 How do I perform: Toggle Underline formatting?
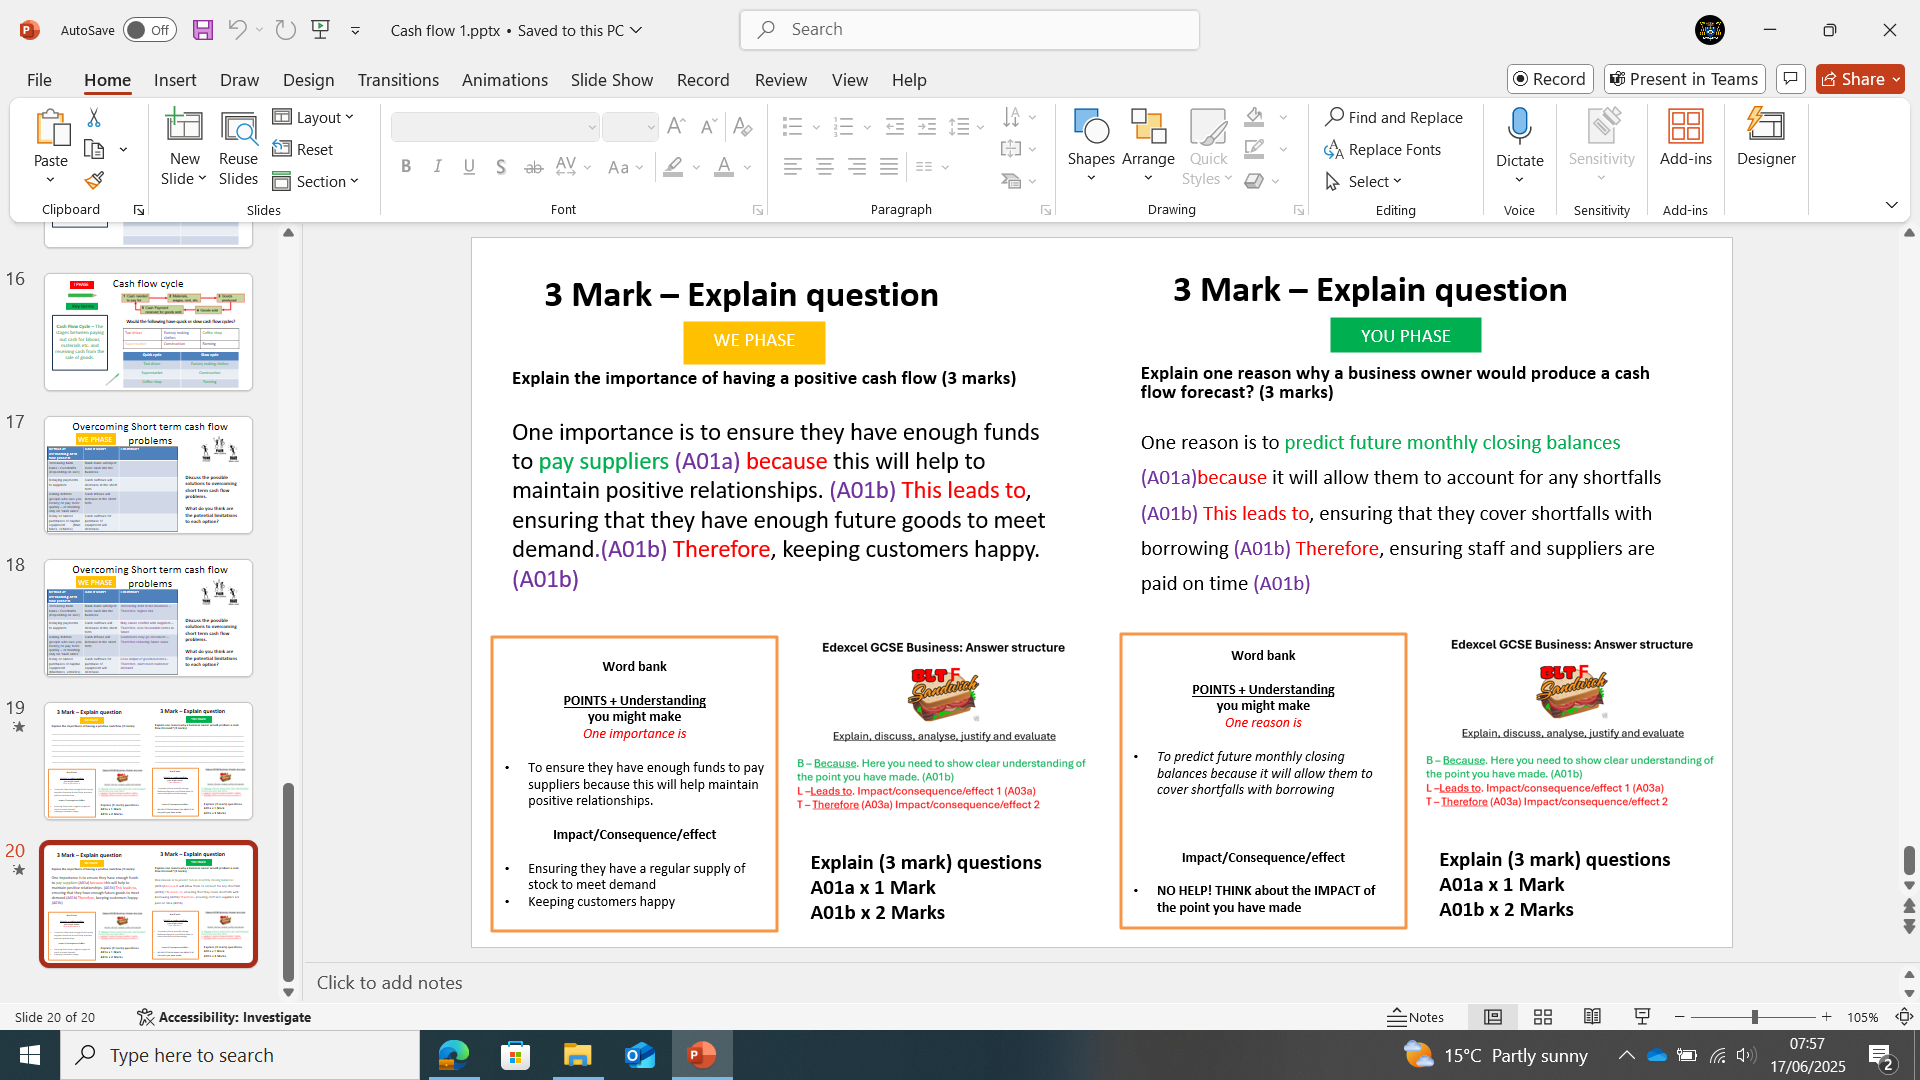point(469,167)
